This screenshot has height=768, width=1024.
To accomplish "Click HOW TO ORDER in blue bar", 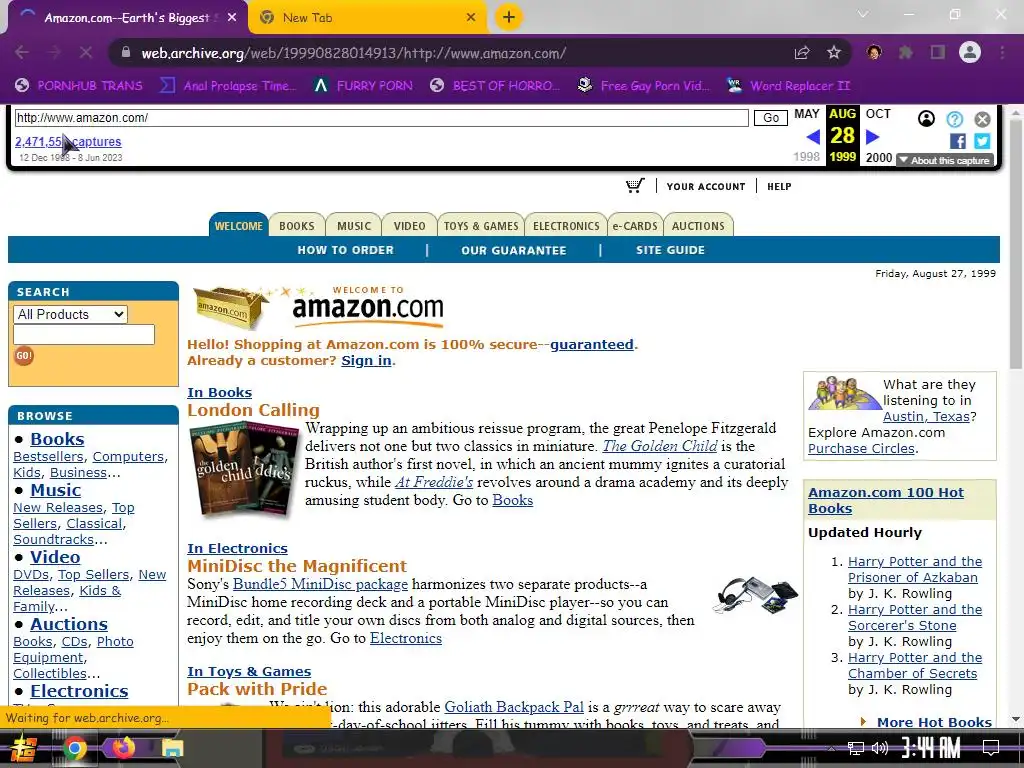I will 345,250.
